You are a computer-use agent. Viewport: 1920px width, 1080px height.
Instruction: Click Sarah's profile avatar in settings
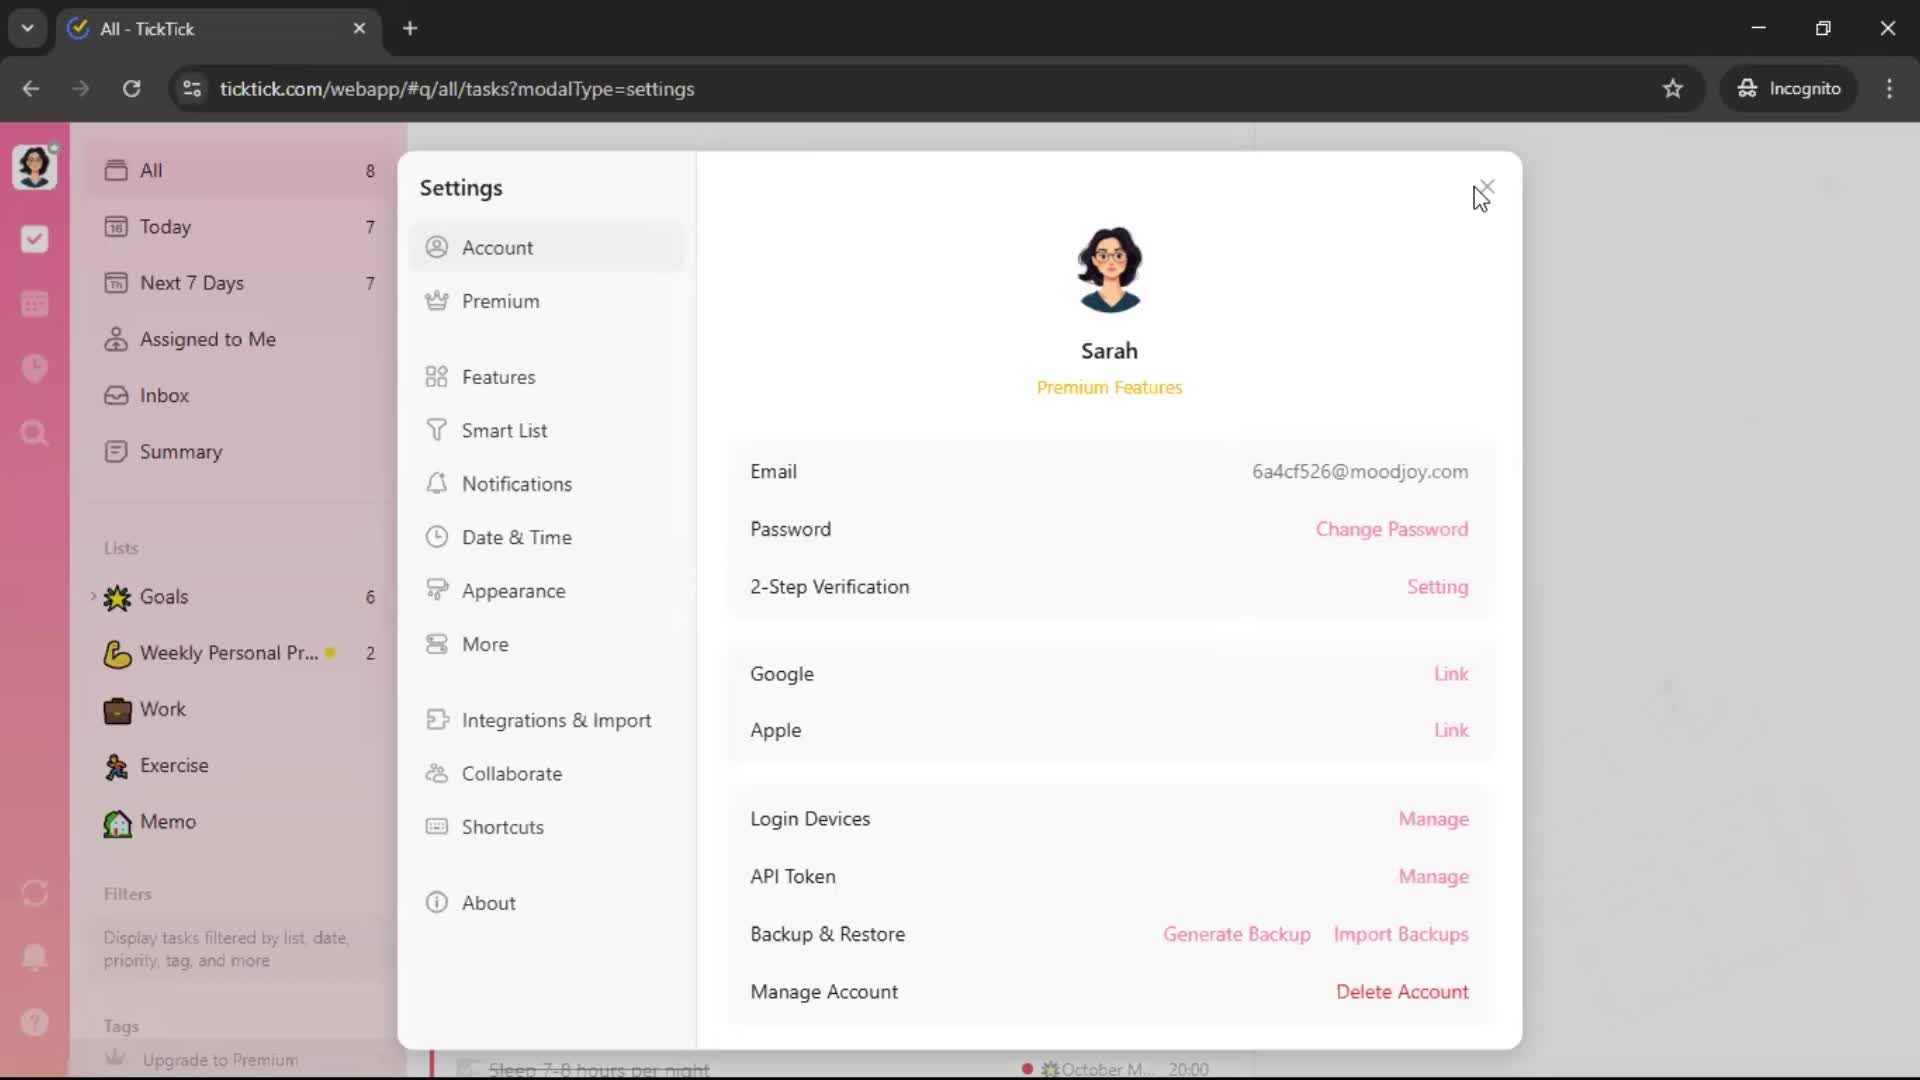tap(1109, 270)
